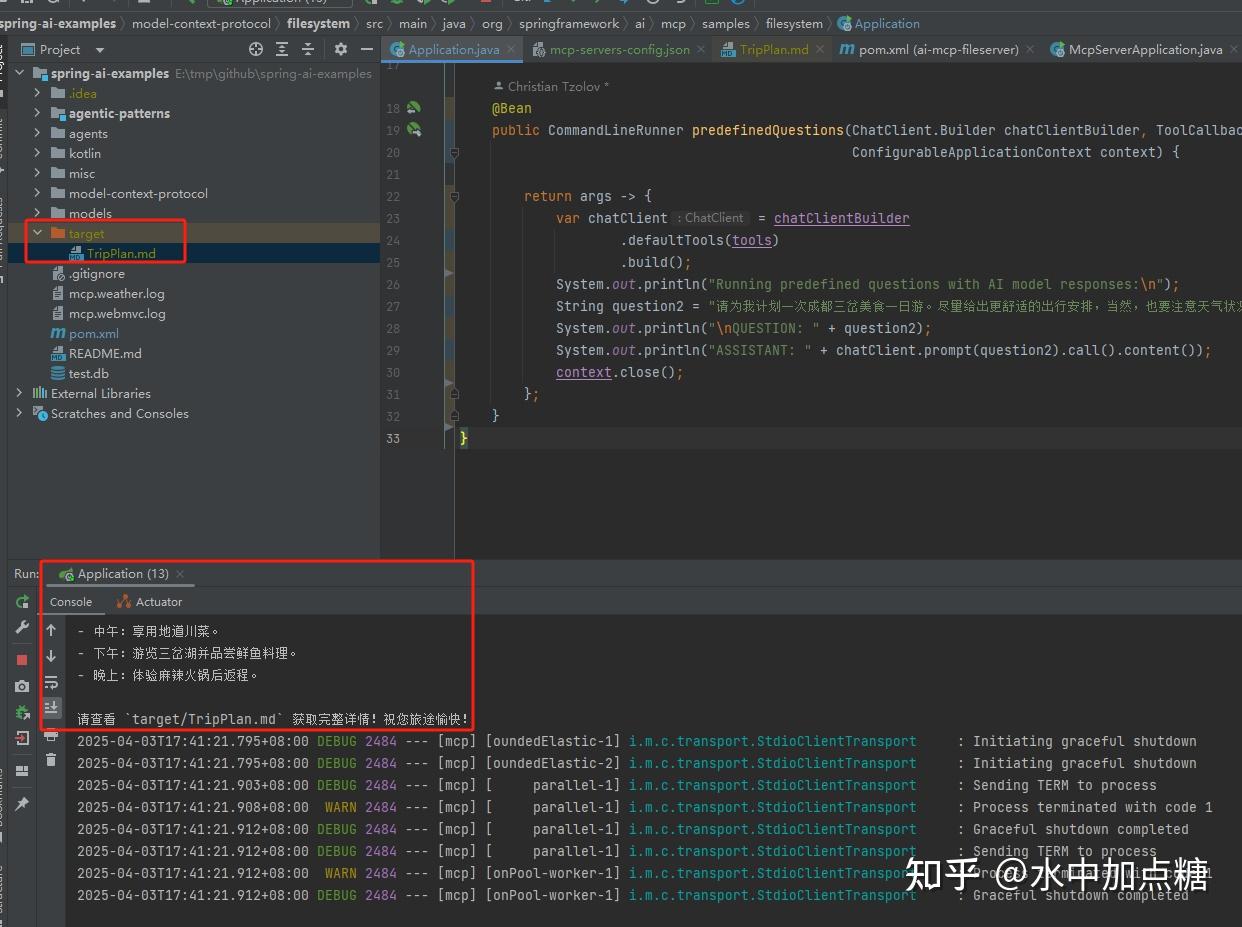Toggle the code fold marker beside return args
Viewport: 1242px width, 927px height.
[x=454, y=197]
